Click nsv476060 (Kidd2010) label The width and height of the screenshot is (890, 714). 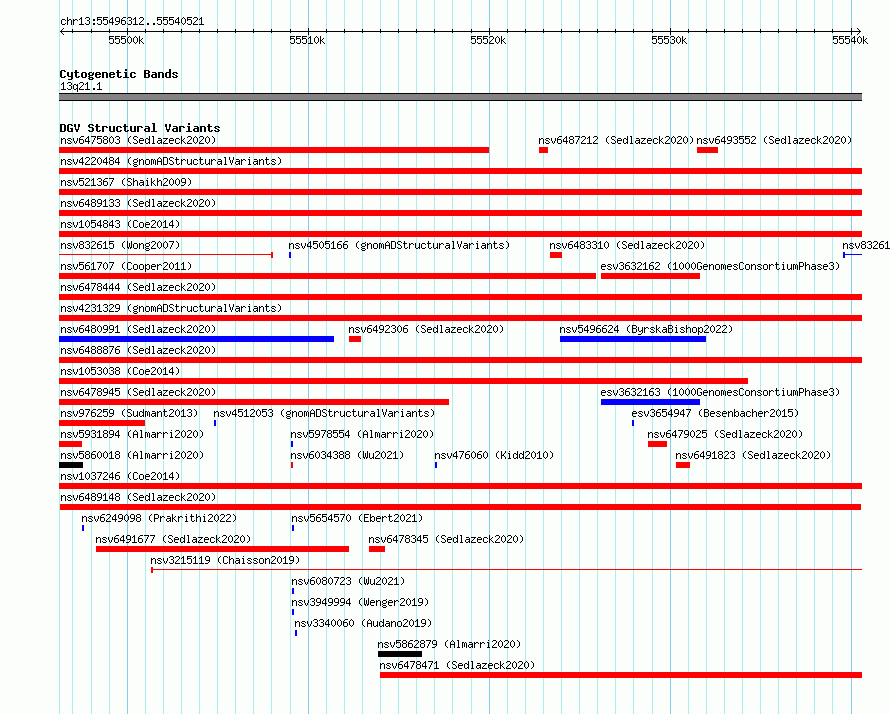[494, 455]
